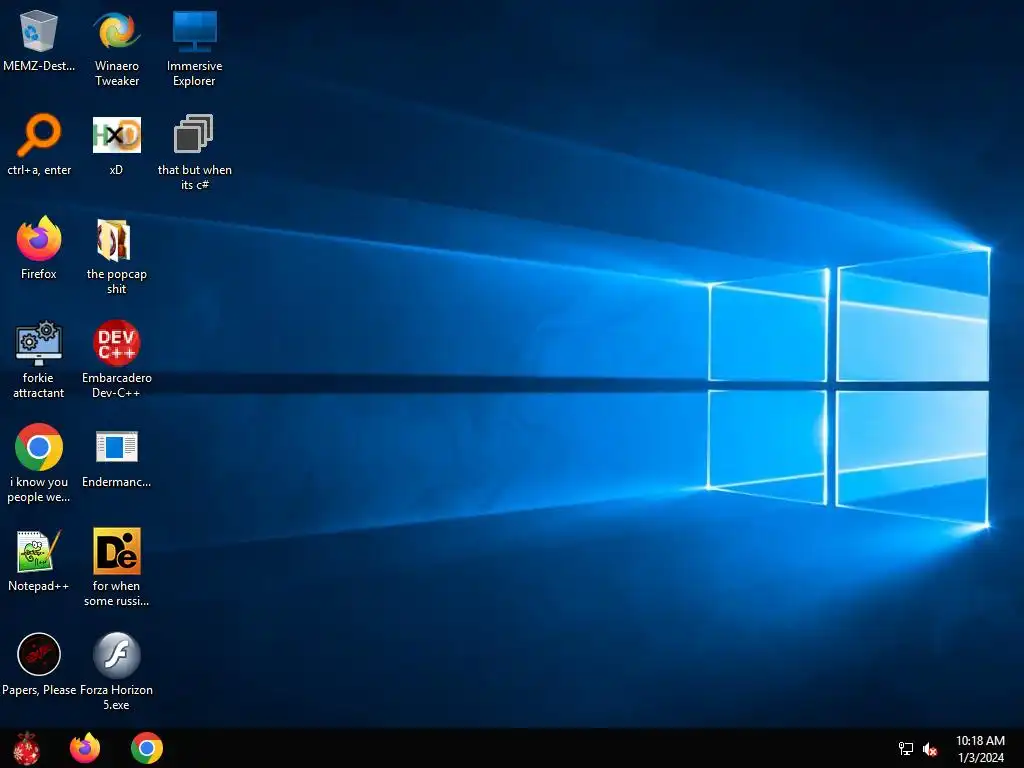Open Firefox from the taskbar
Image resolution: width=1024 pixels, height=768 pixels.
(85, 748)
